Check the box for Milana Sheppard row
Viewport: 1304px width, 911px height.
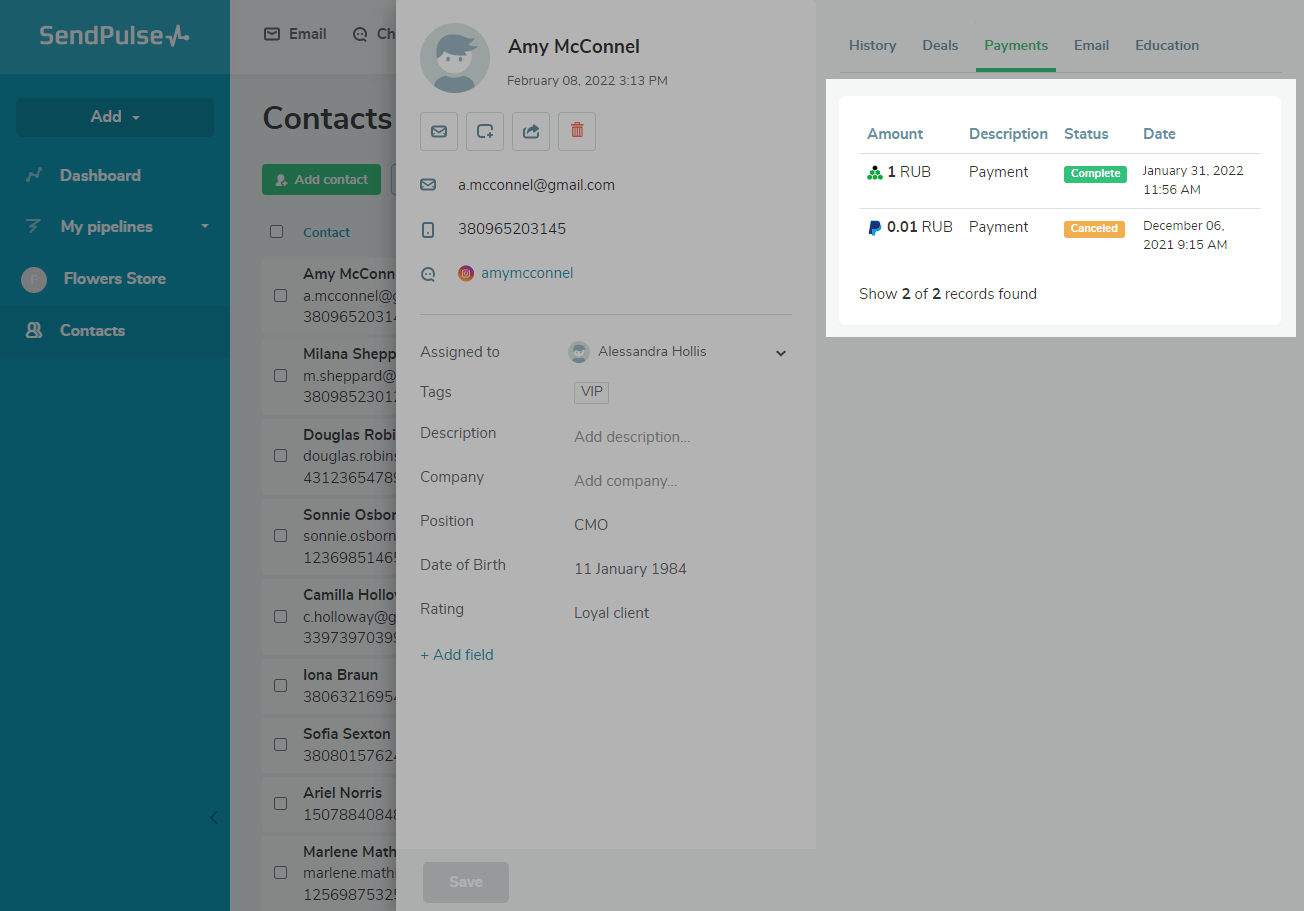(281, 376)
